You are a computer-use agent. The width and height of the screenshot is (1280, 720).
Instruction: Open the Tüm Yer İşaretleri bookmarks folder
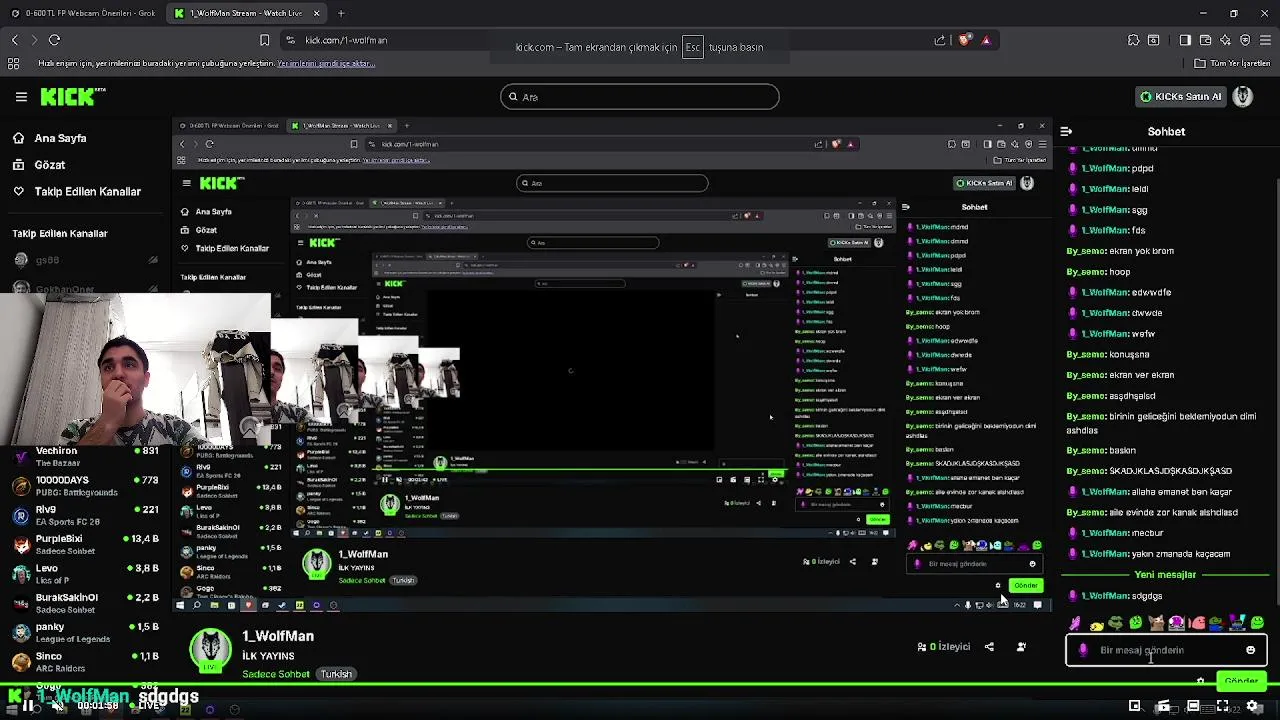[1232, 63]
